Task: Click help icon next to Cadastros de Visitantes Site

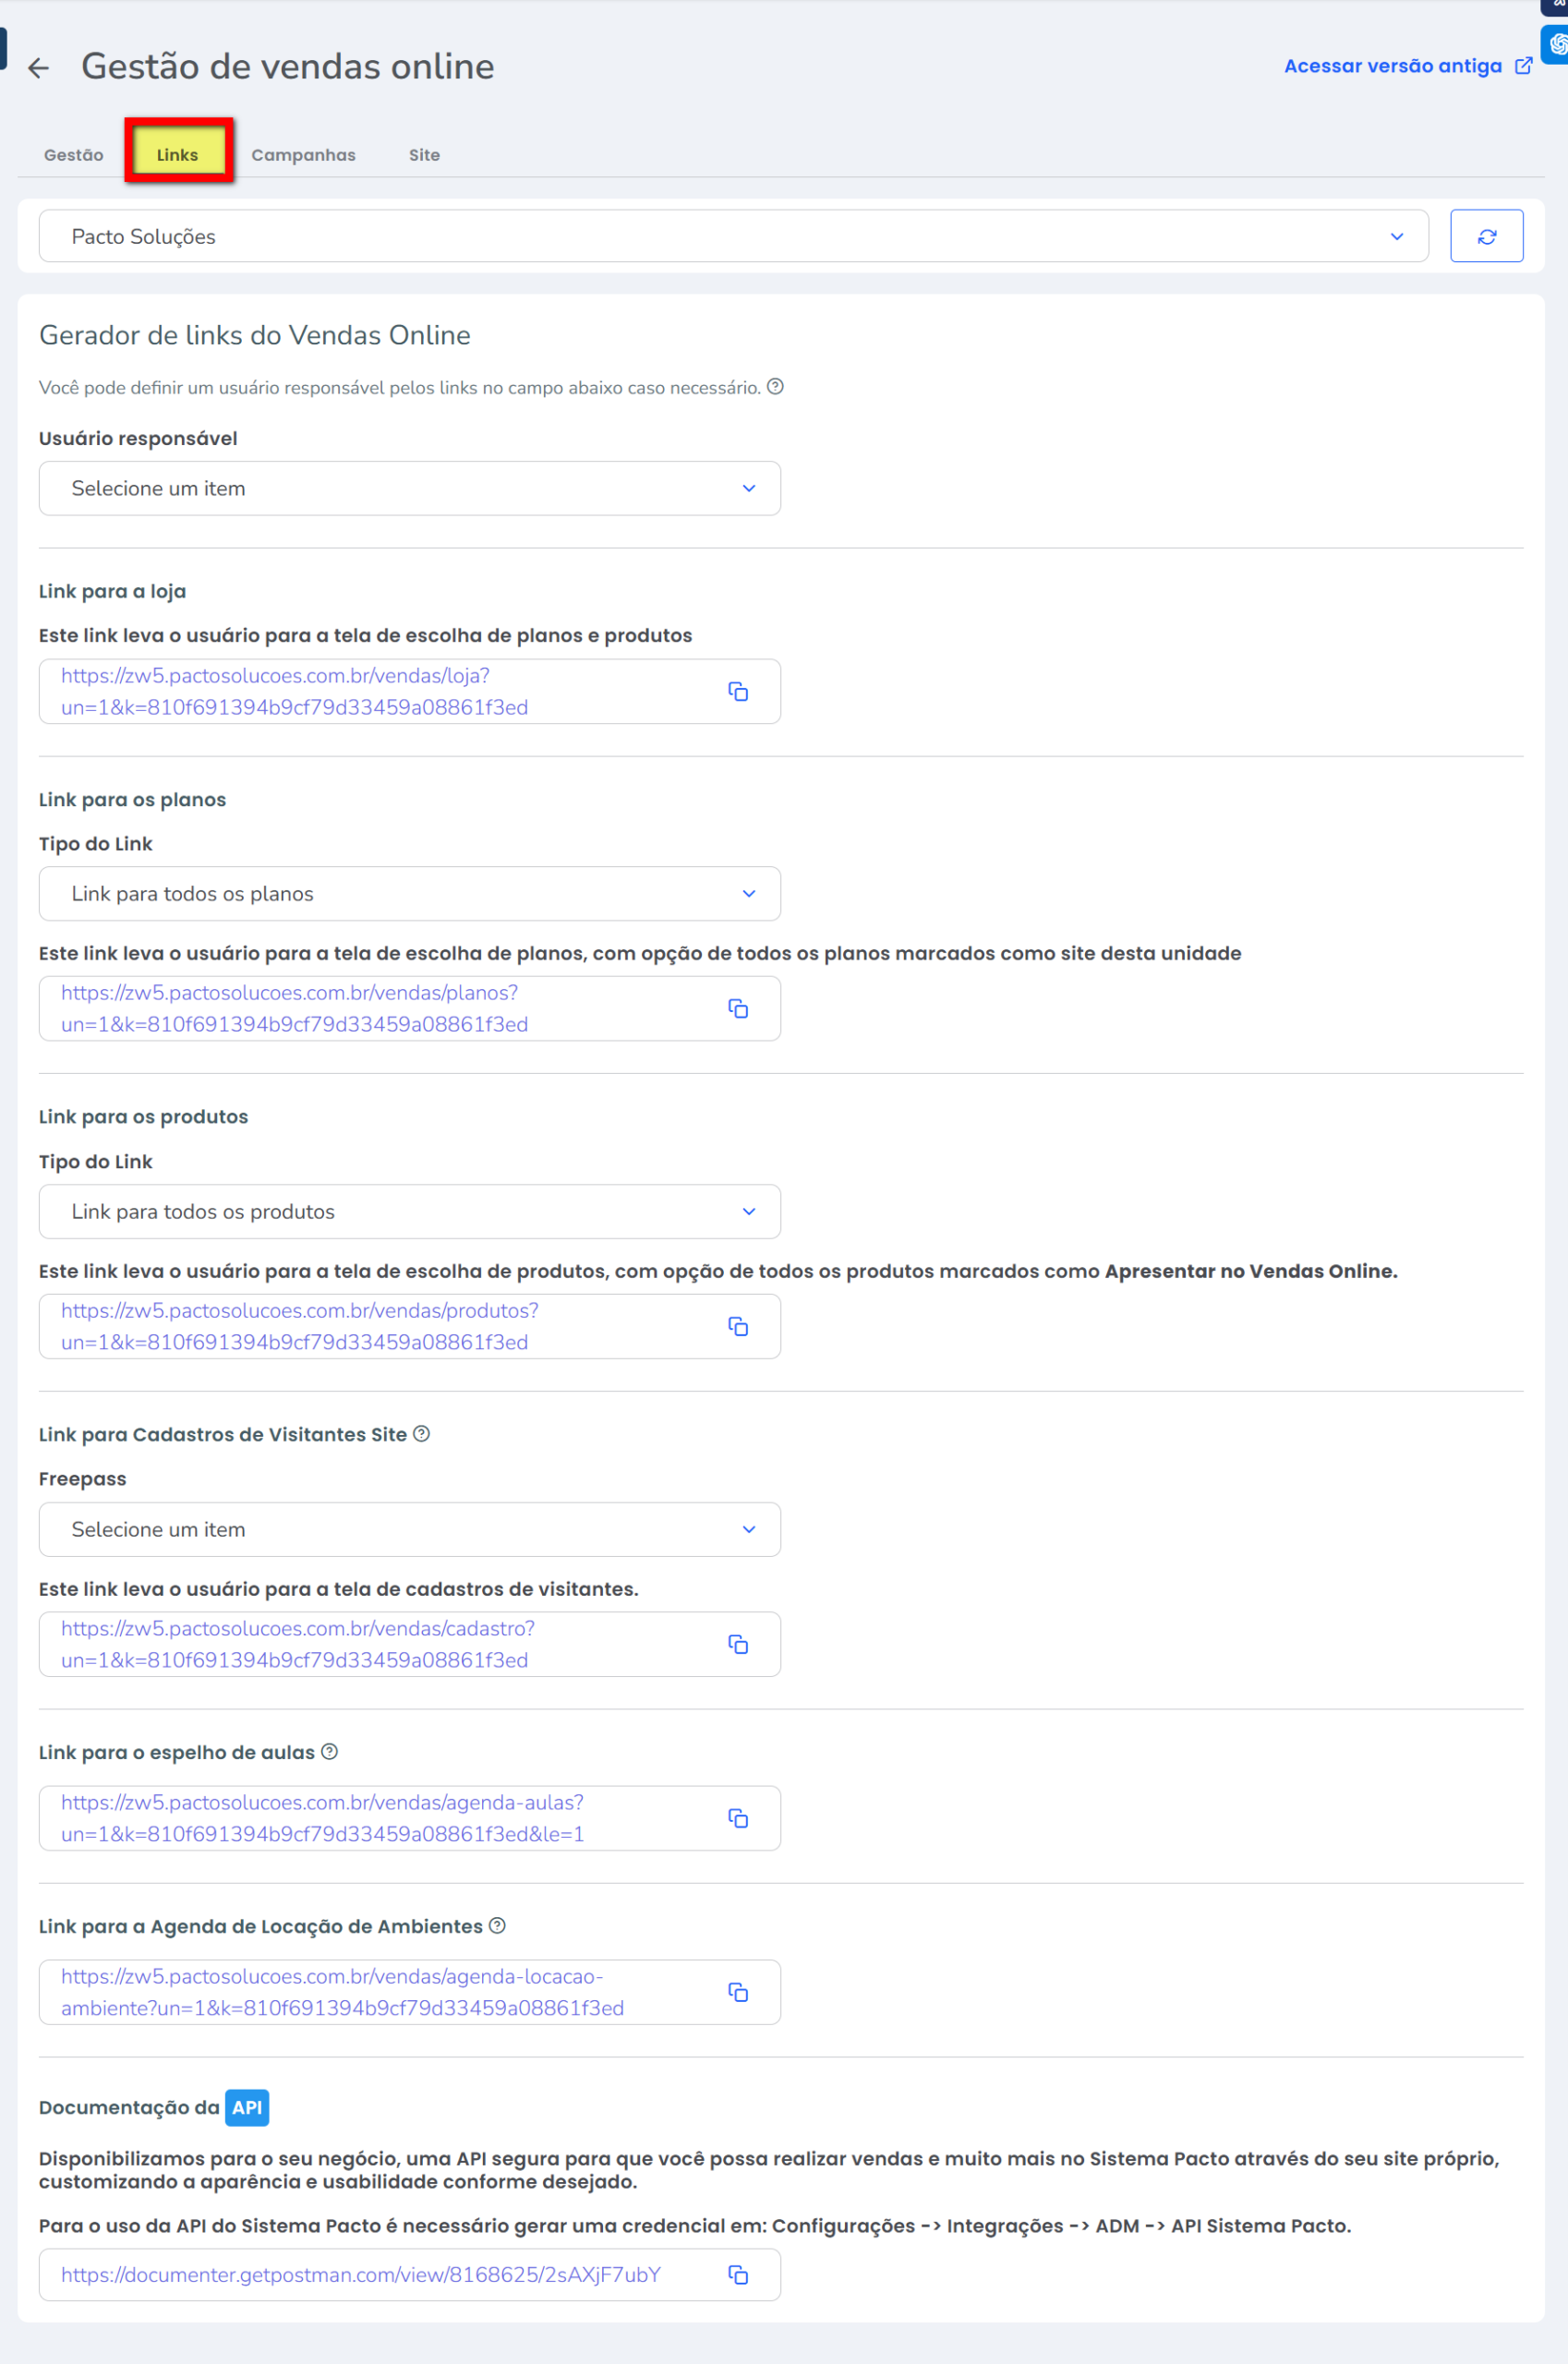Action: 422,1434
